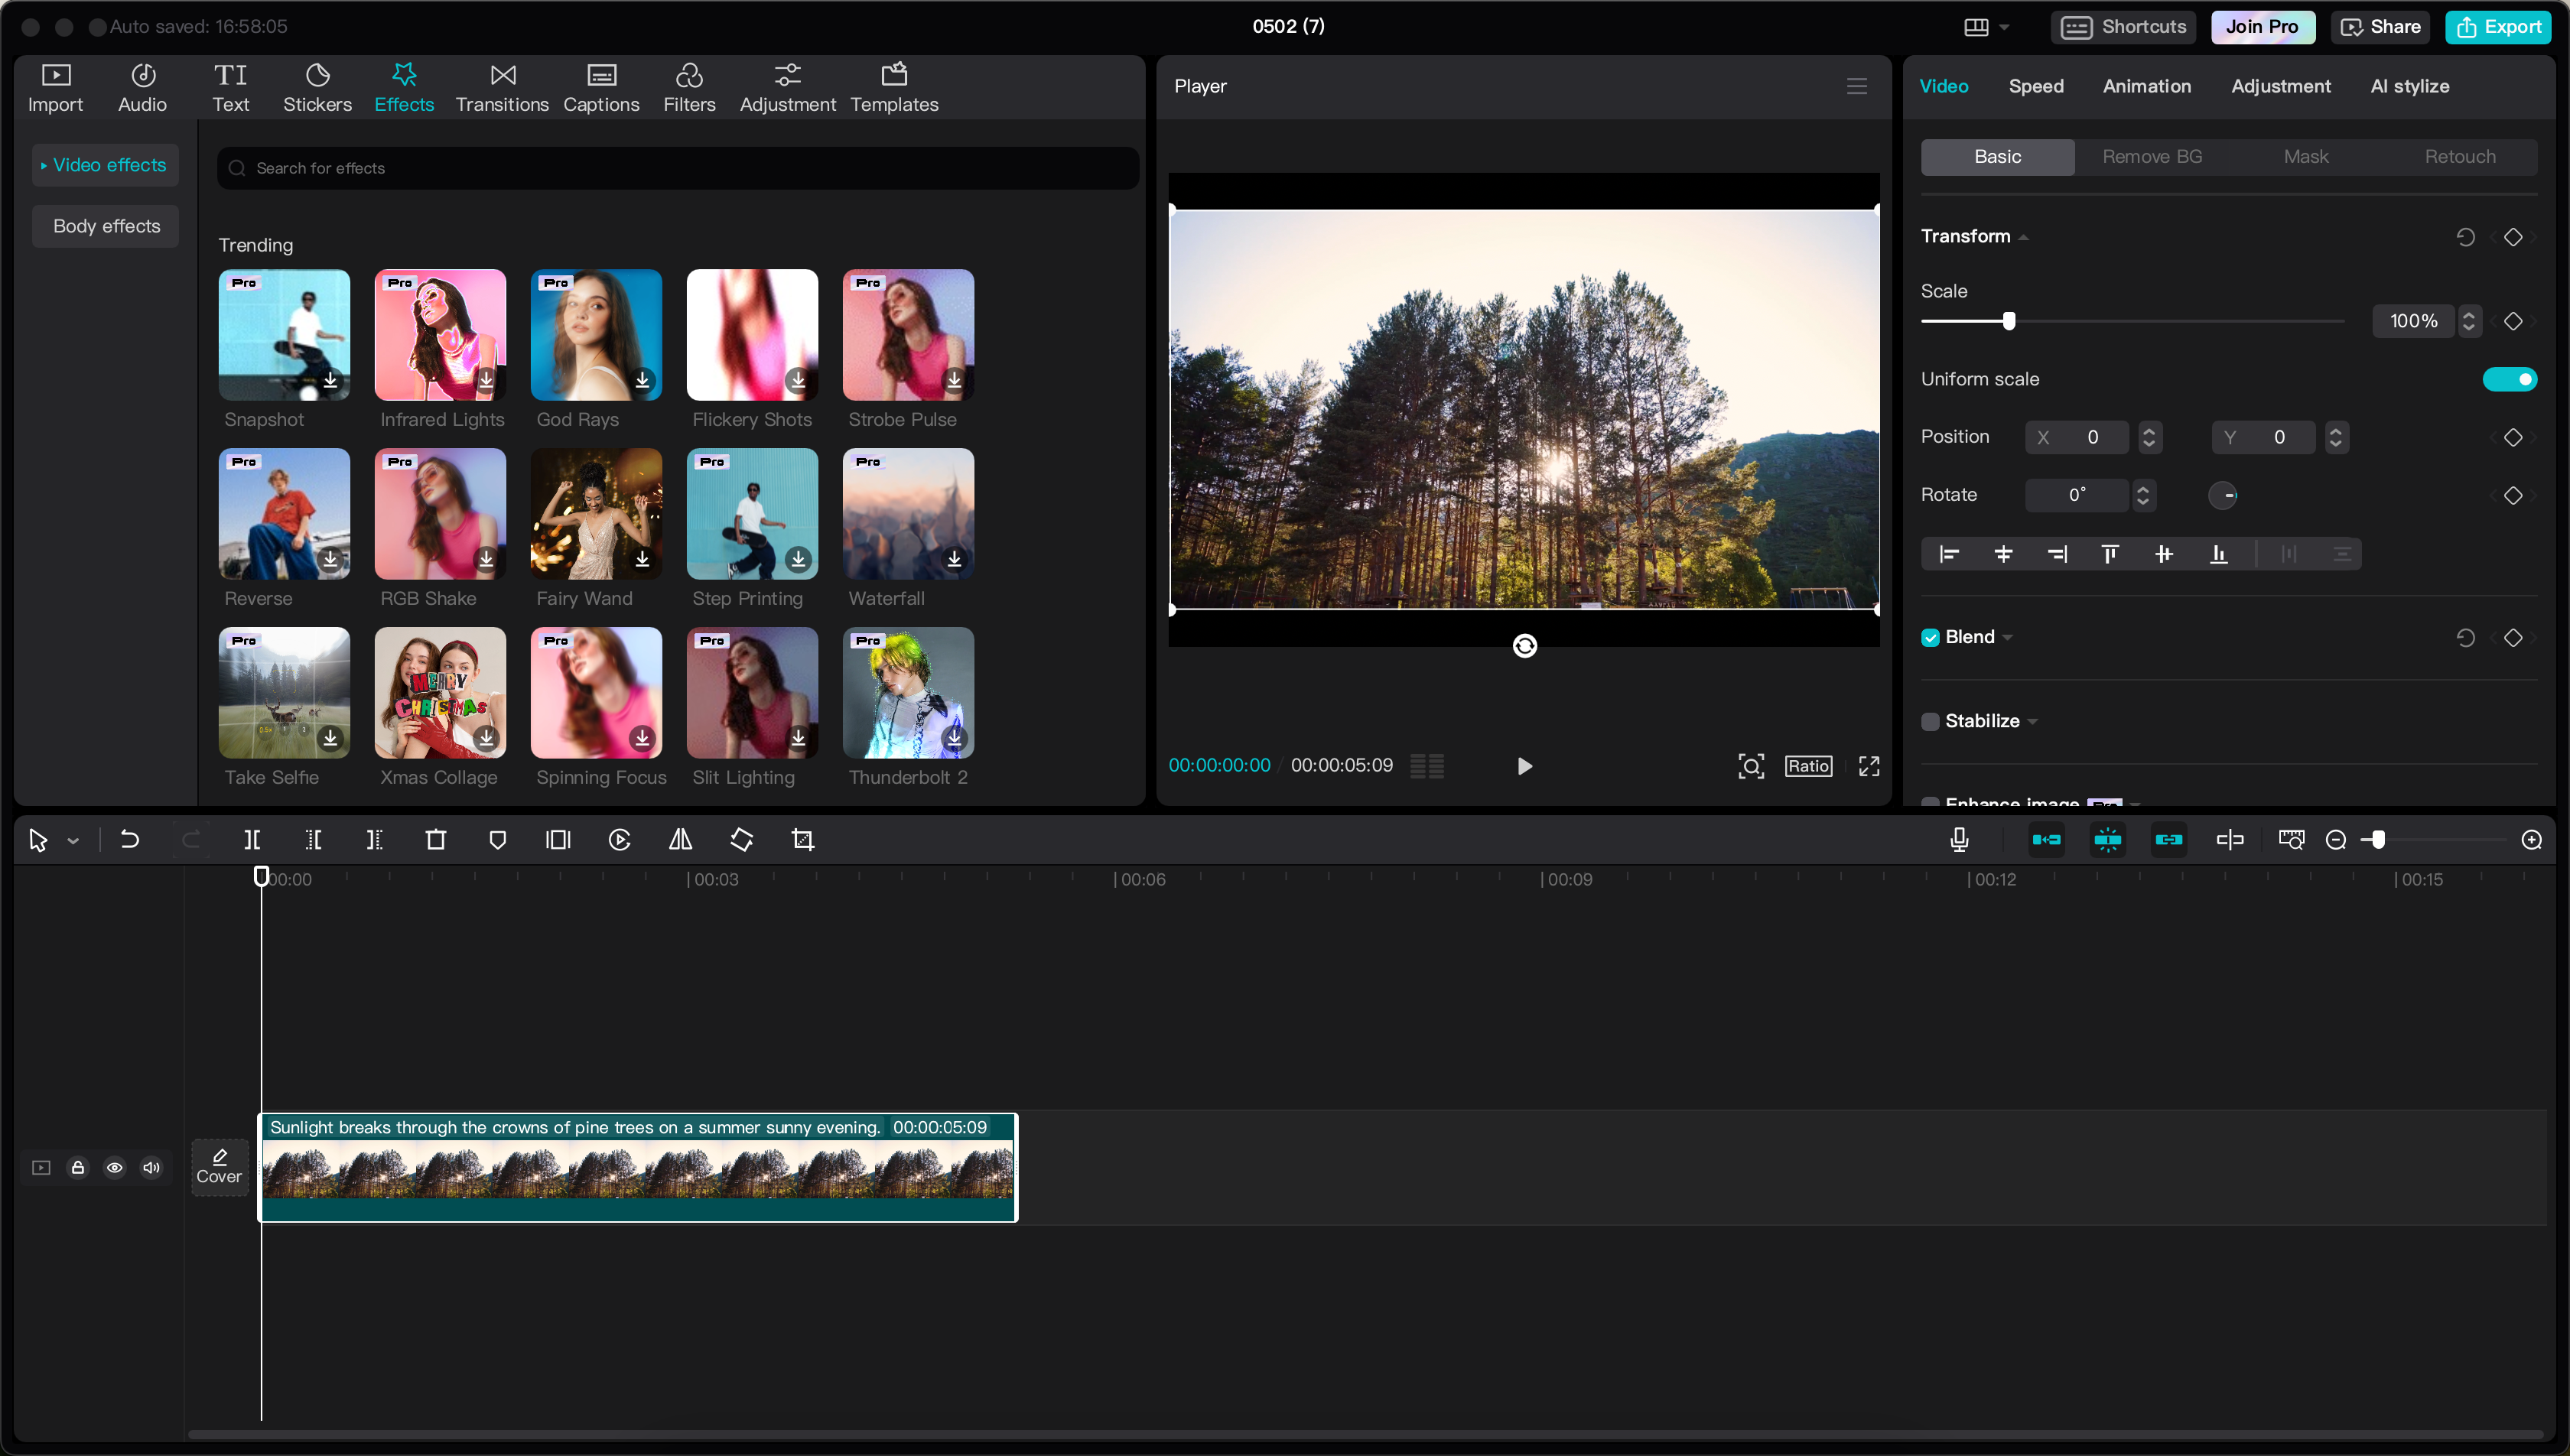Expand the Transform section settings
This screenshot has width=2570, height=1456.
pos(2025,235)
